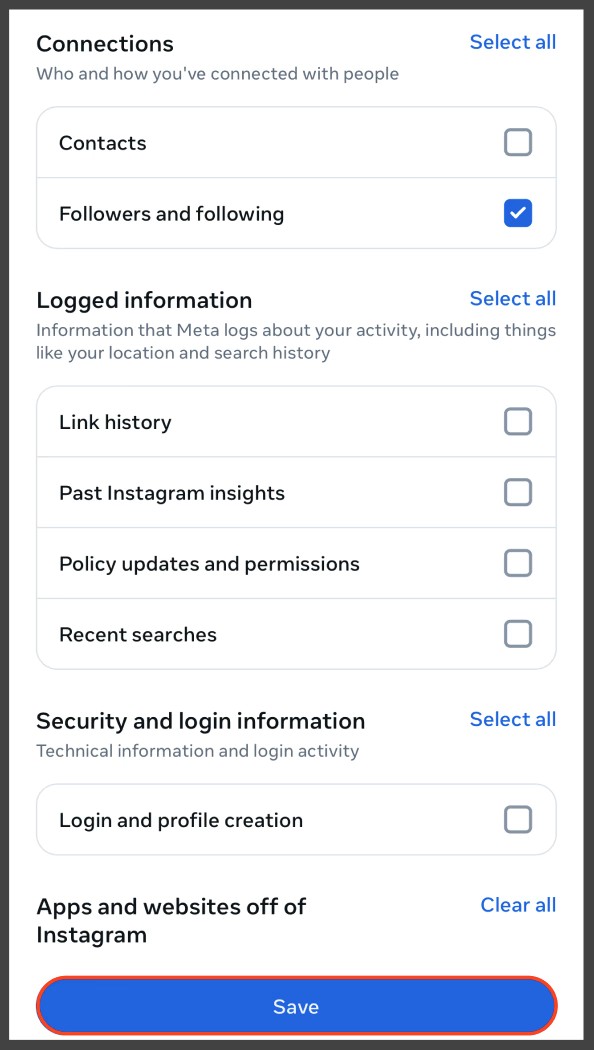Select the Login and profile creation row
This screenshot has width=594, height=1050.
(x=181, y=819)
